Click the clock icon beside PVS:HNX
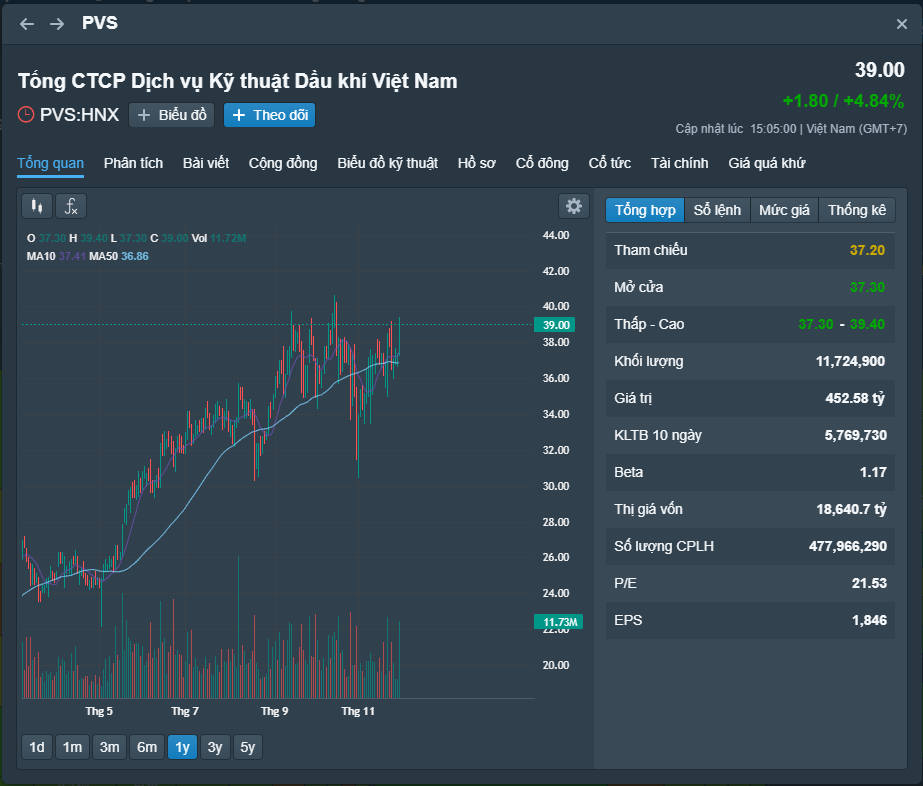Viewport: 923px width, 786px height. [26, 114]
